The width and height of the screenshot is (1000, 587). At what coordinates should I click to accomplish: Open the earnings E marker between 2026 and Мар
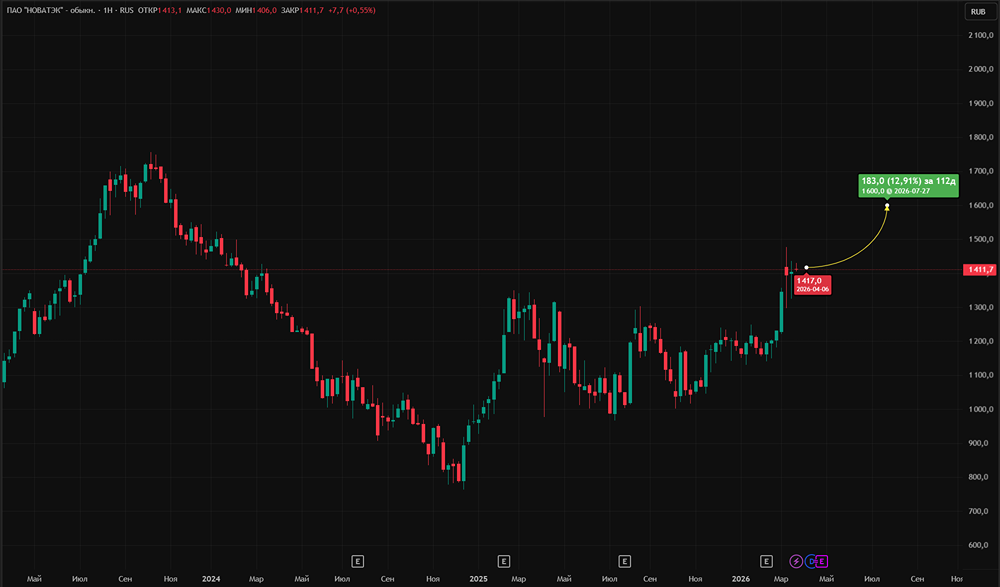pos(766,561)
